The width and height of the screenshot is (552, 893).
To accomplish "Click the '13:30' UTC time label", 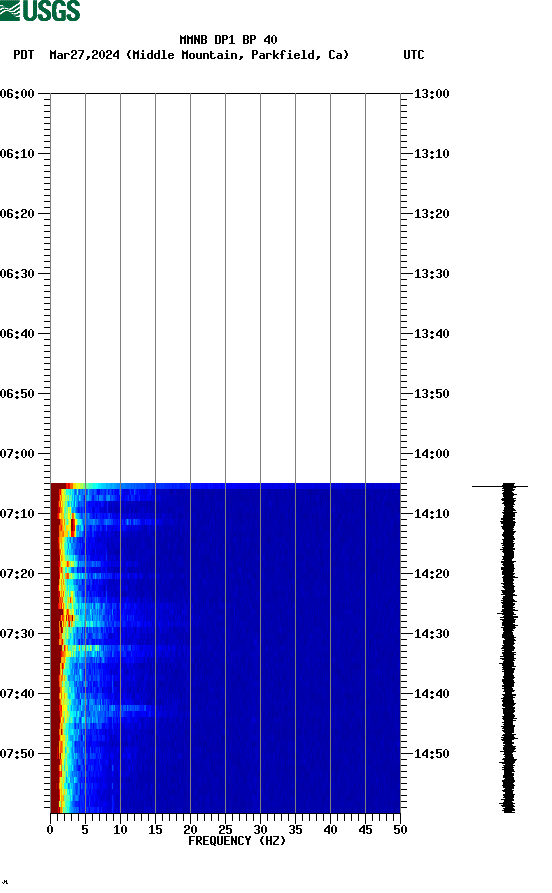I will [x=431, y=273].
